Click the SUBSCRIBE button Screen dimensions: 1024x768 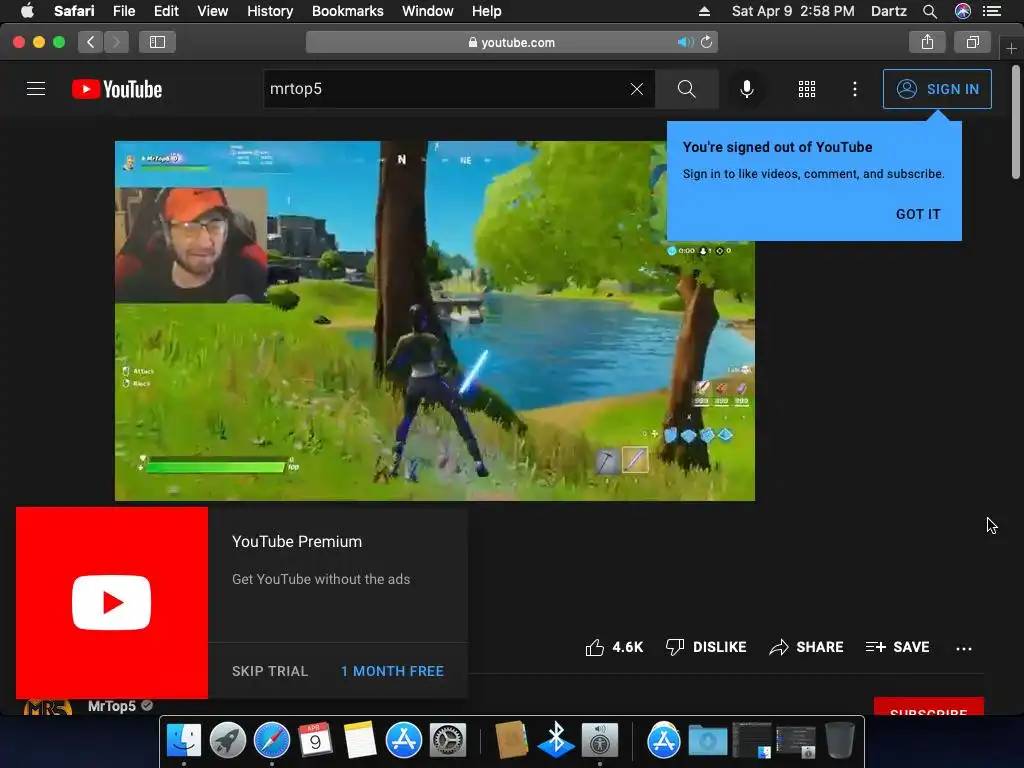(x=929, y=707)
